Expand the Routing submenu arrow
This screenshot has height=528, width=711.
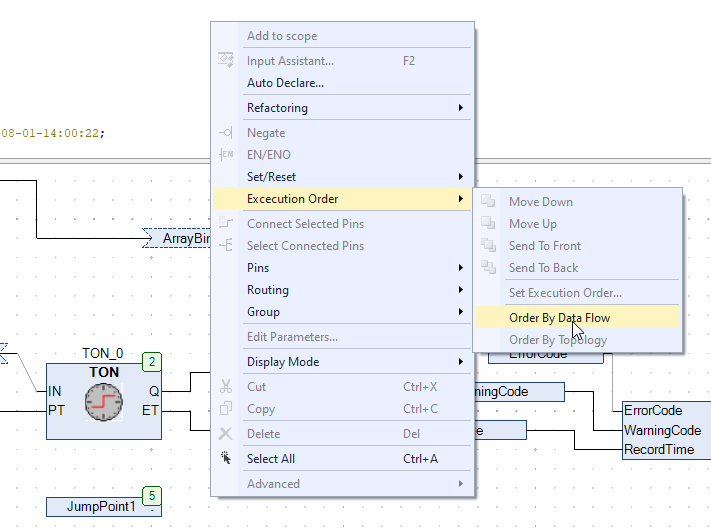pyautogui.click(x=461, y=289)
